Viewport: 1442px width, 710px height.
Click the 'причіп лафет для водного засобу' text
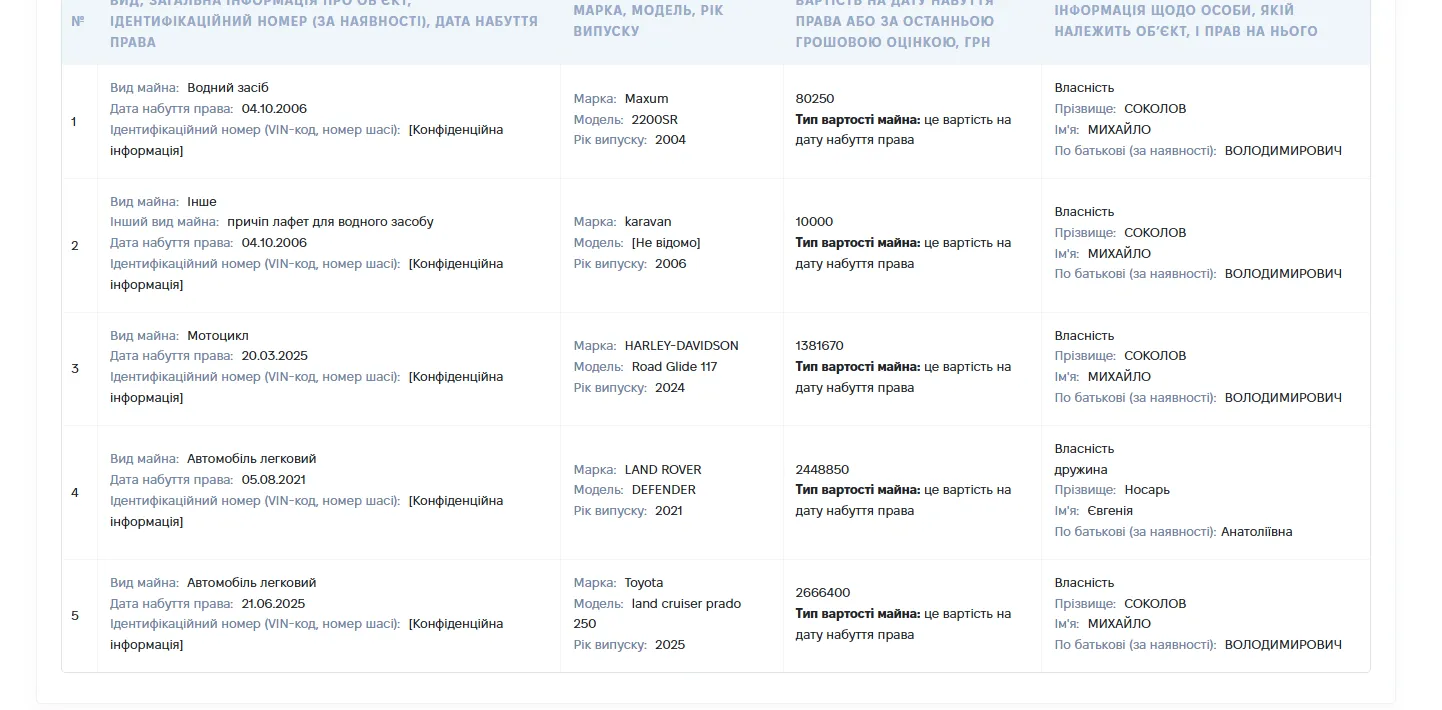[330, 222]
